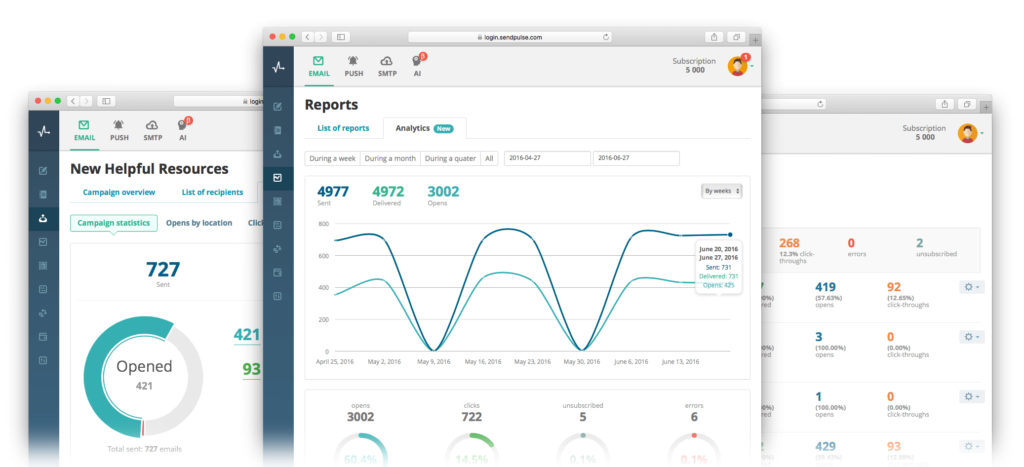Switch to List of reports tab
Image resolution: width=1024 pixels, height=467 pixels.
click(x=343, y=128)
